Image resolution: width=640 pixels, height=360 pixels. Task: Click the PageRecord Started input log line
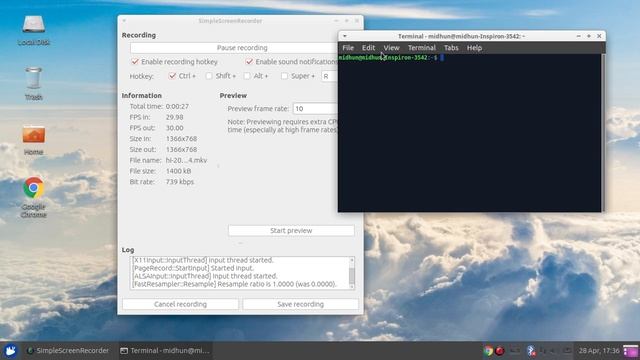click(x=193, y=268)
